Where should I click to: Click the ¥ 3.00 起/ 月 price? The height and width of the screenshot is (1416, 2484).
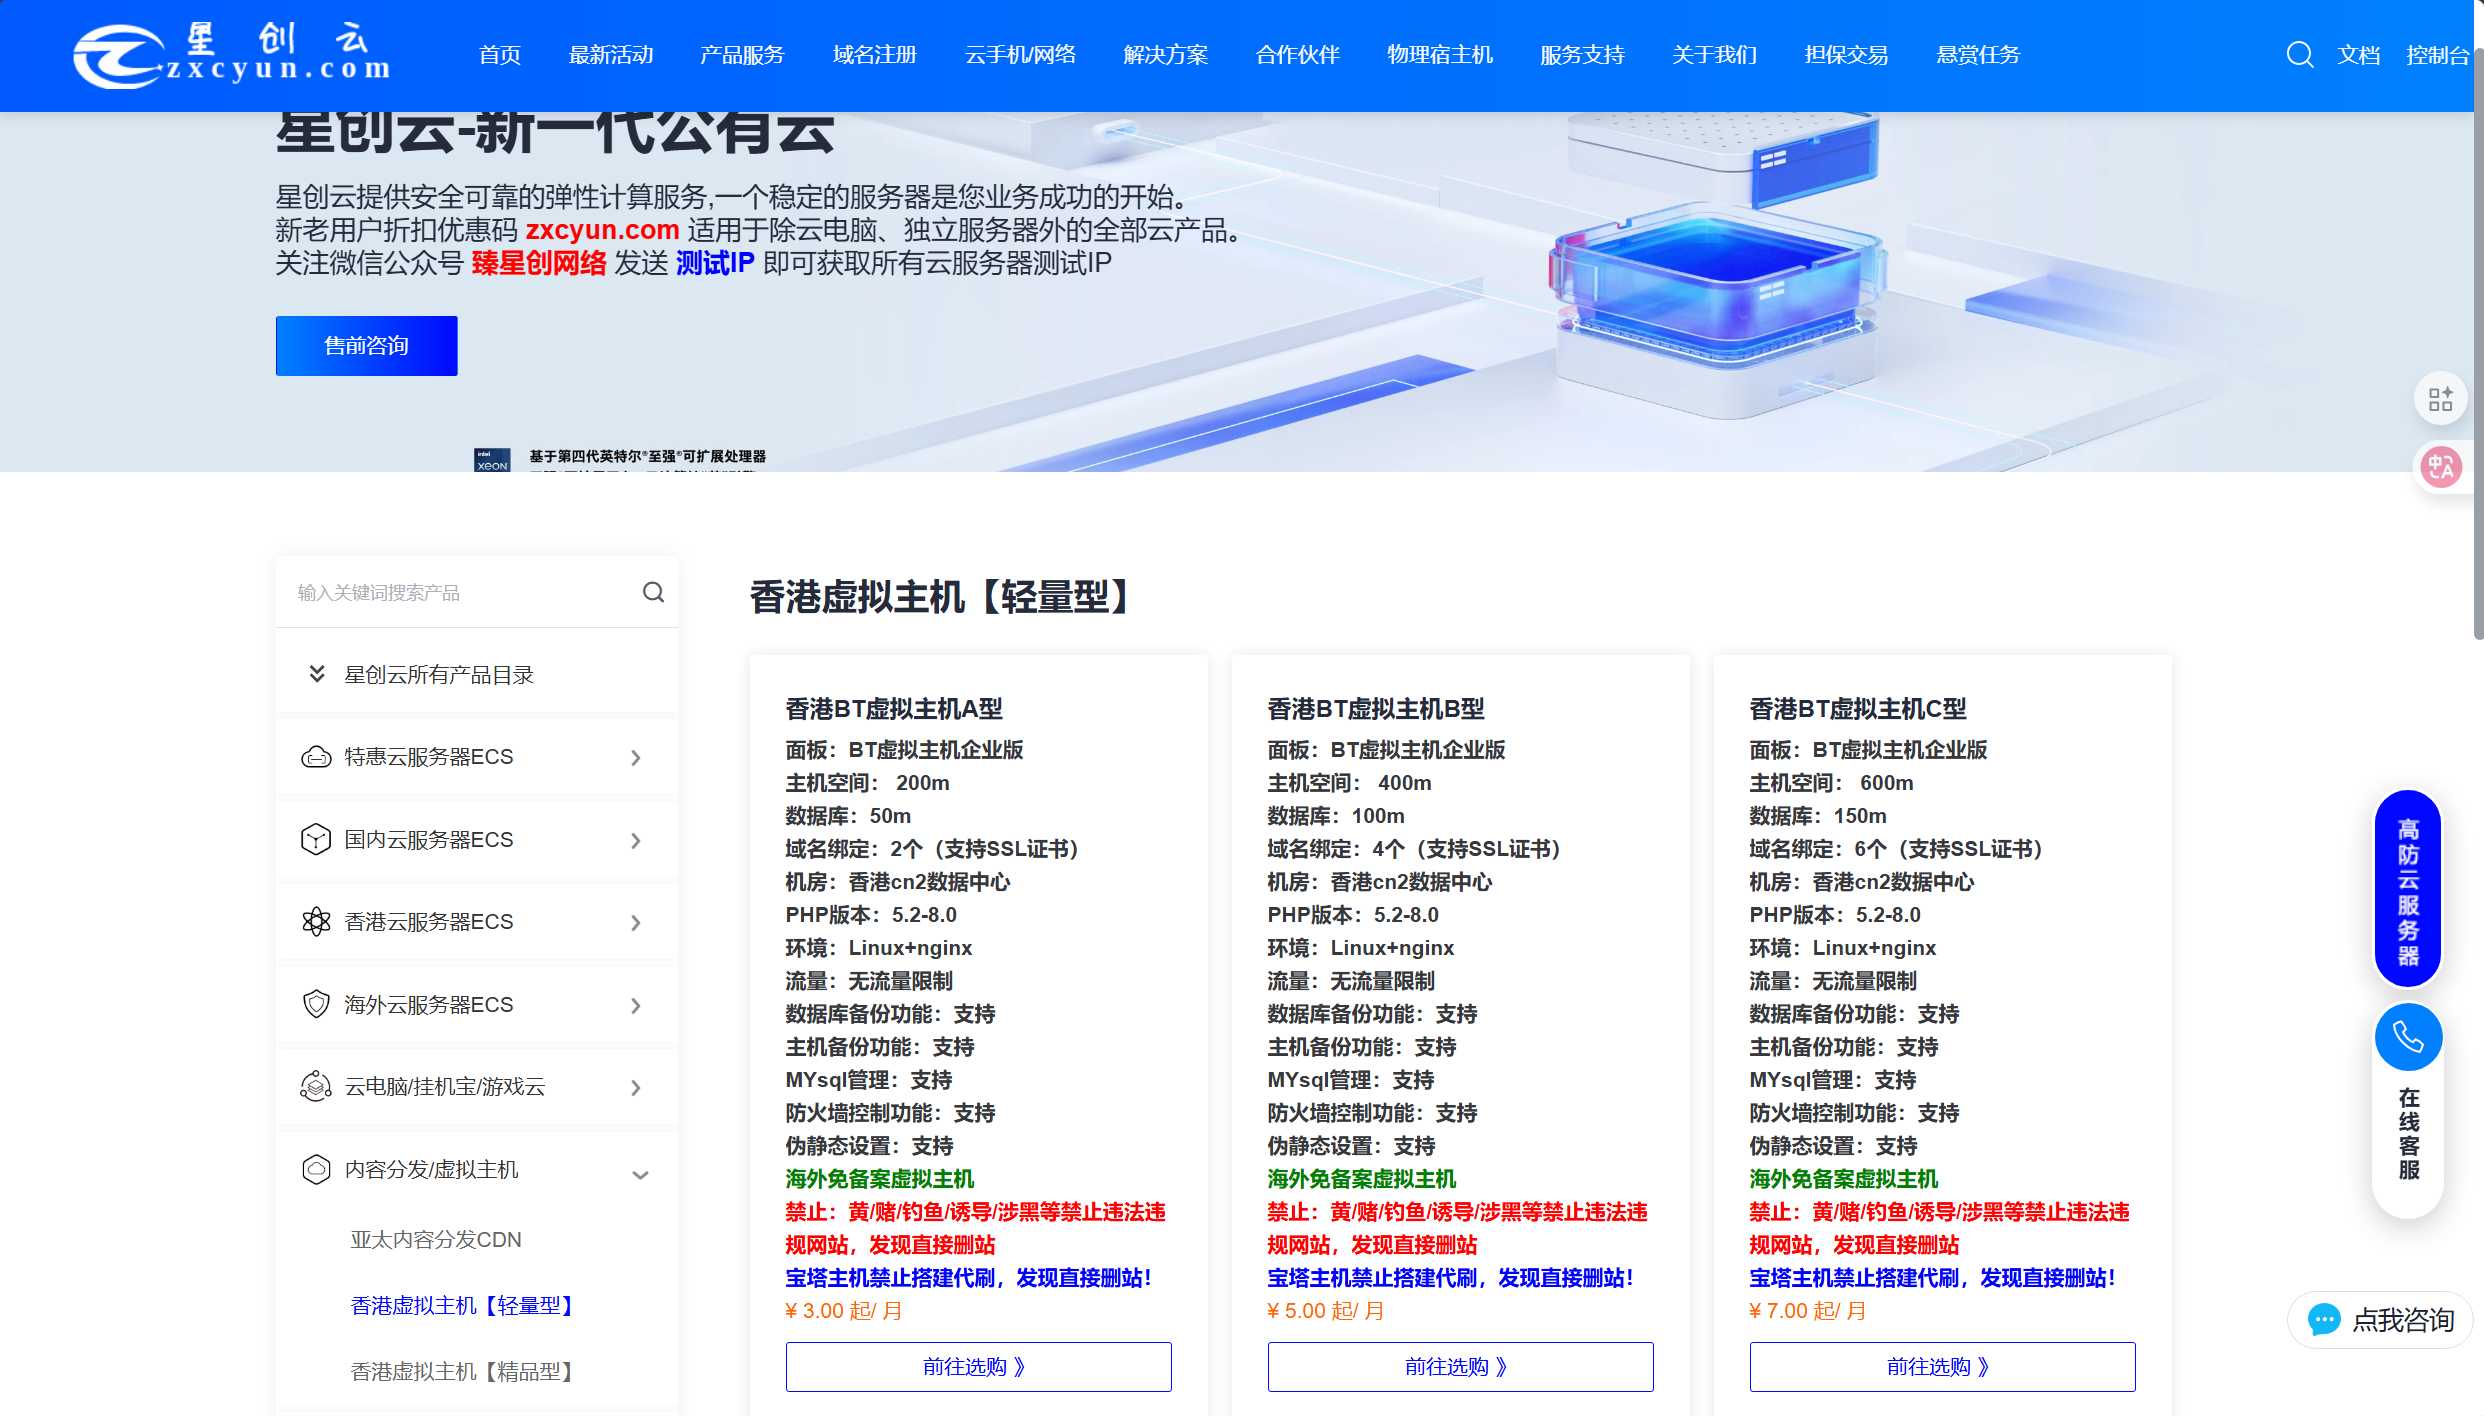tap(844, 1311)
